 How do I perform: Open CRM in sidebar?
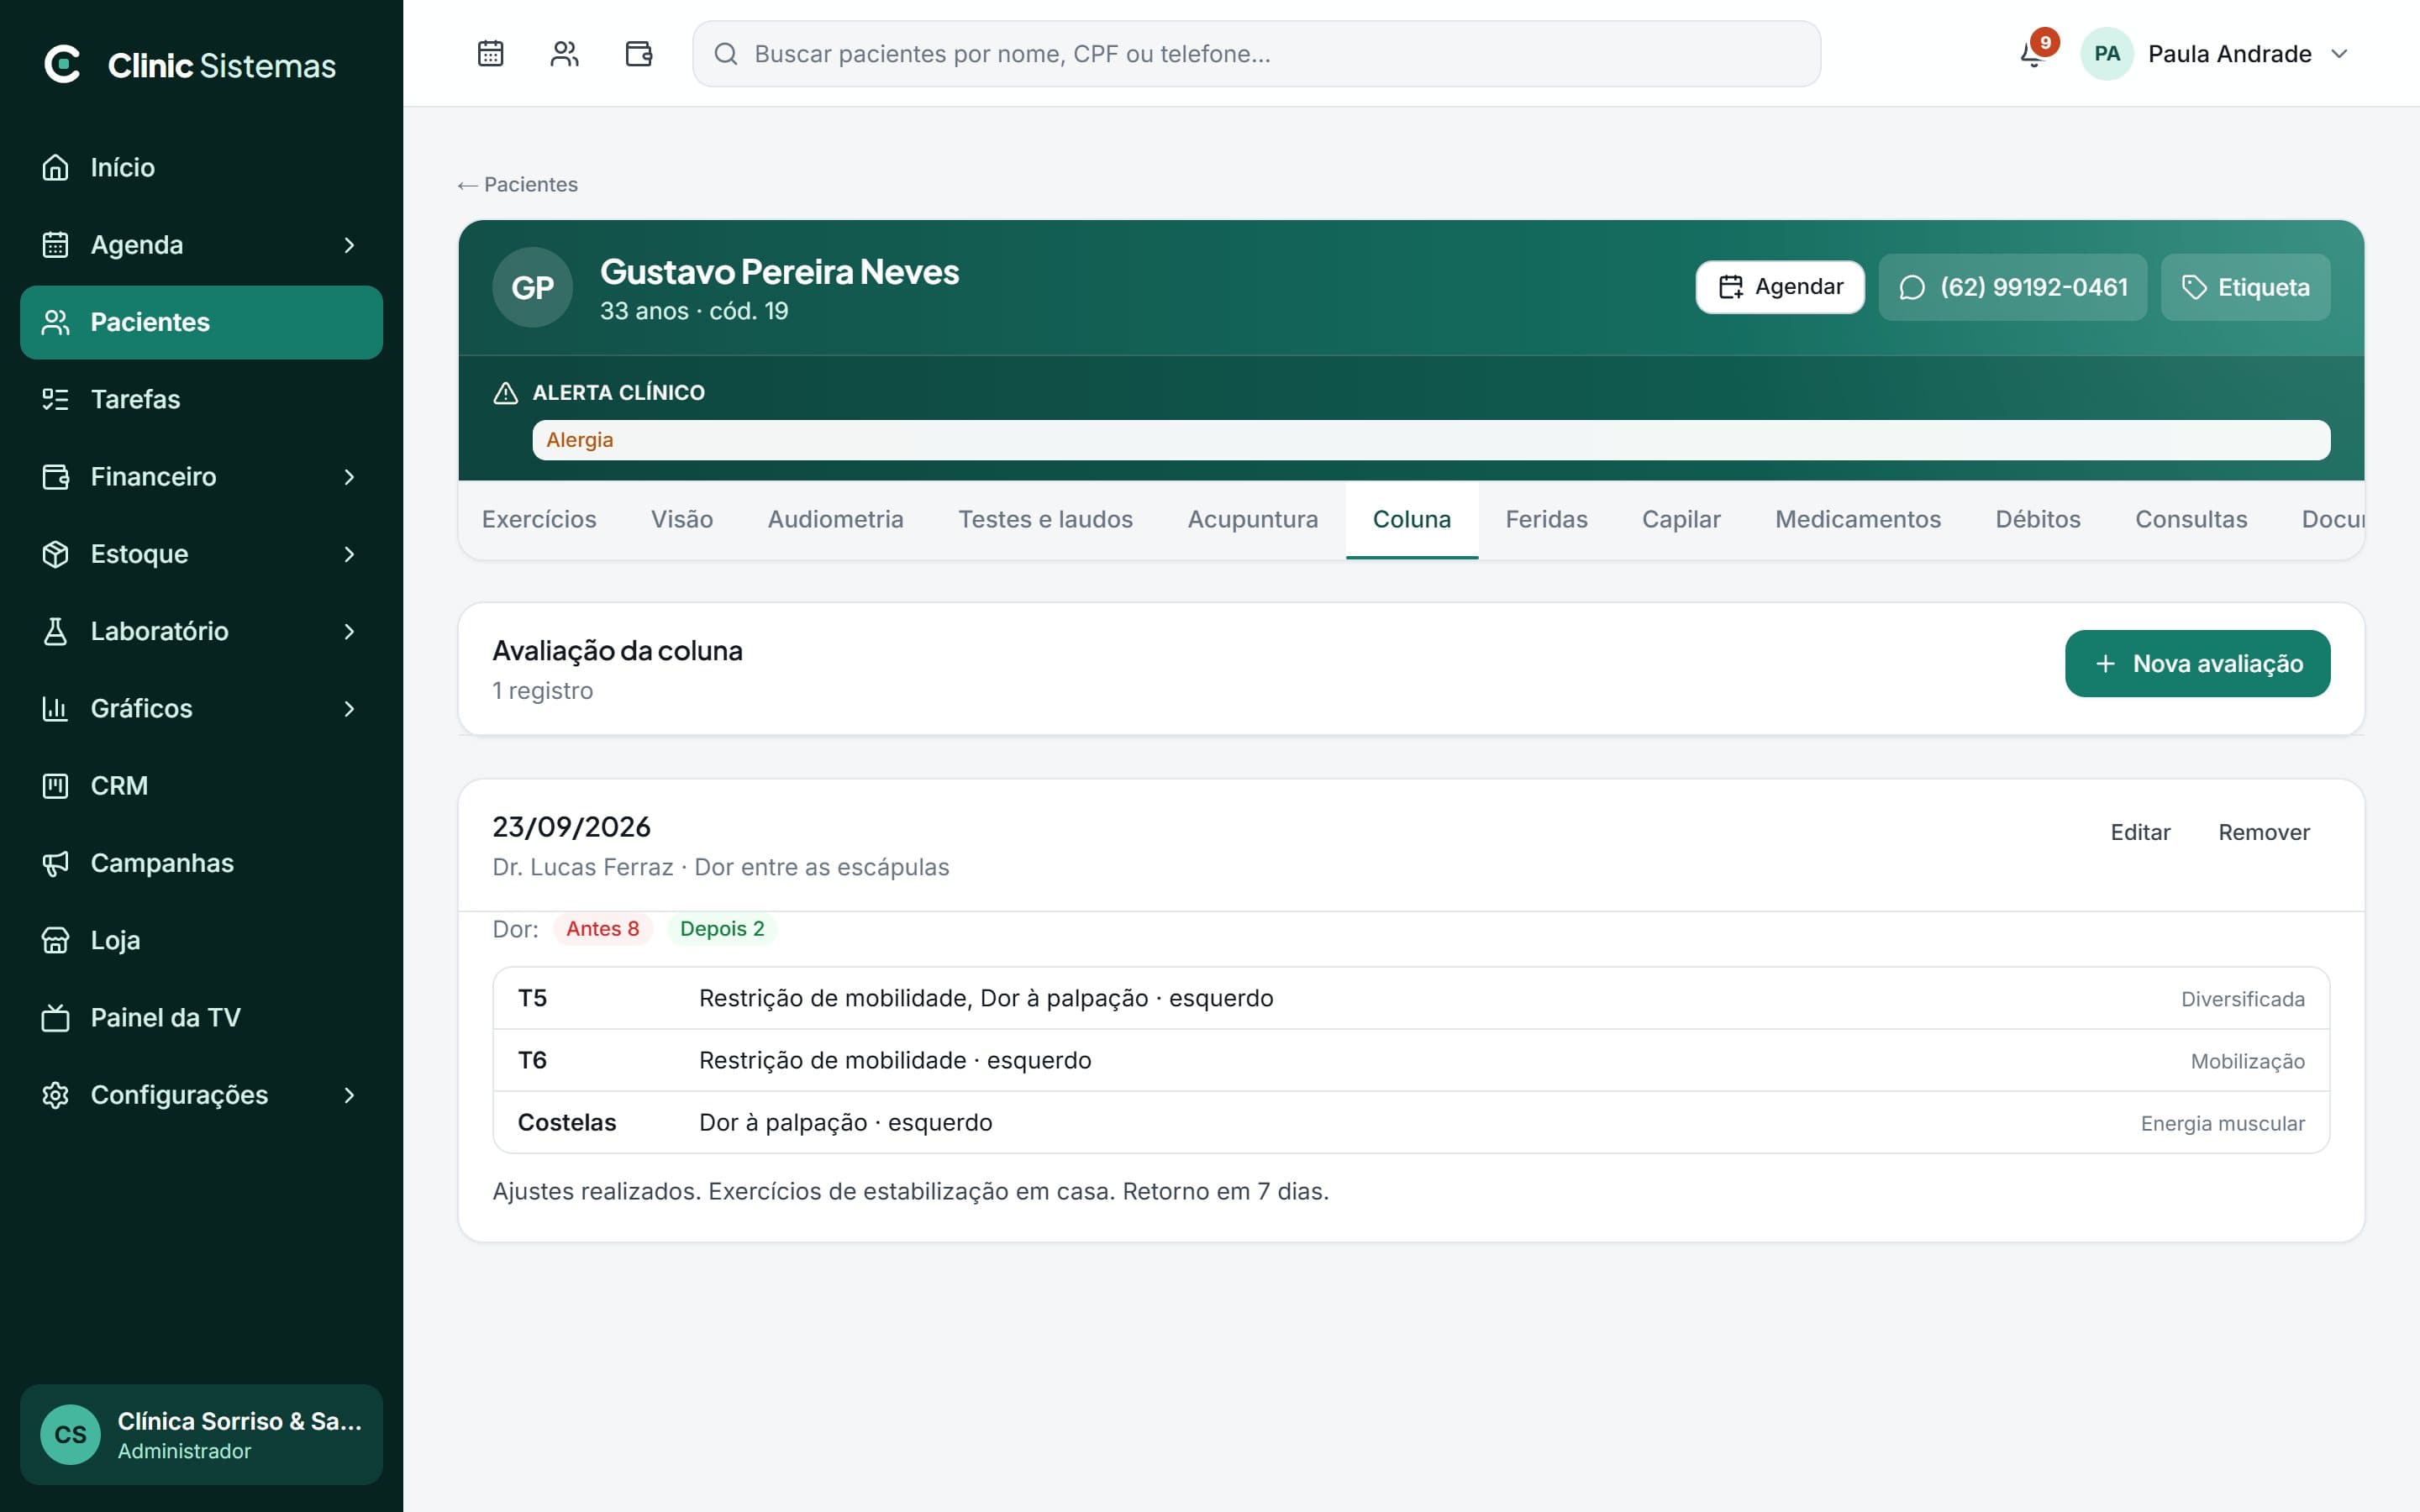(x=201, y=786)
